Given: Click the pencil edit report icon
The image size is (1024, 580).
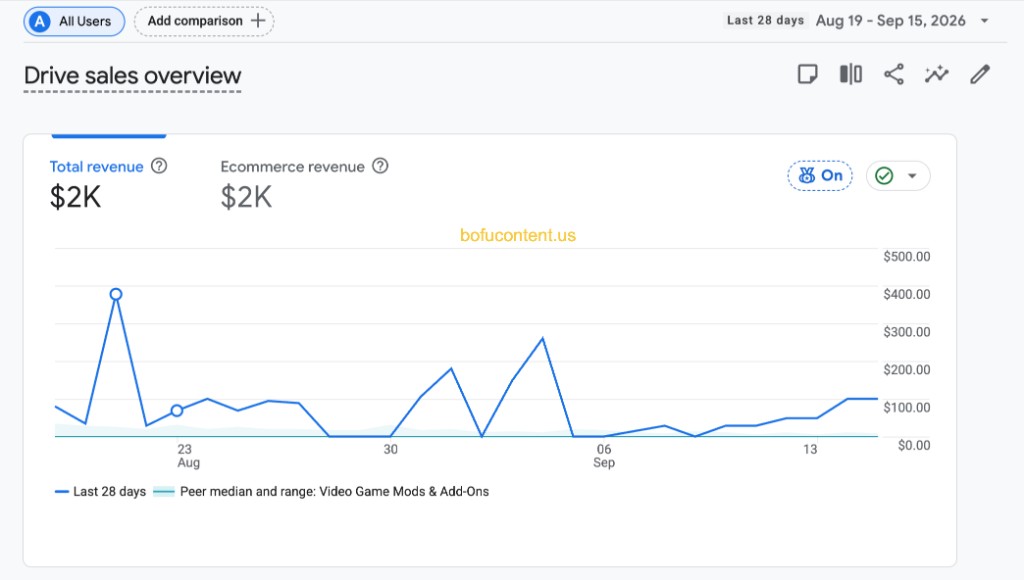Looking at the screenshot, I should [980, 74].
